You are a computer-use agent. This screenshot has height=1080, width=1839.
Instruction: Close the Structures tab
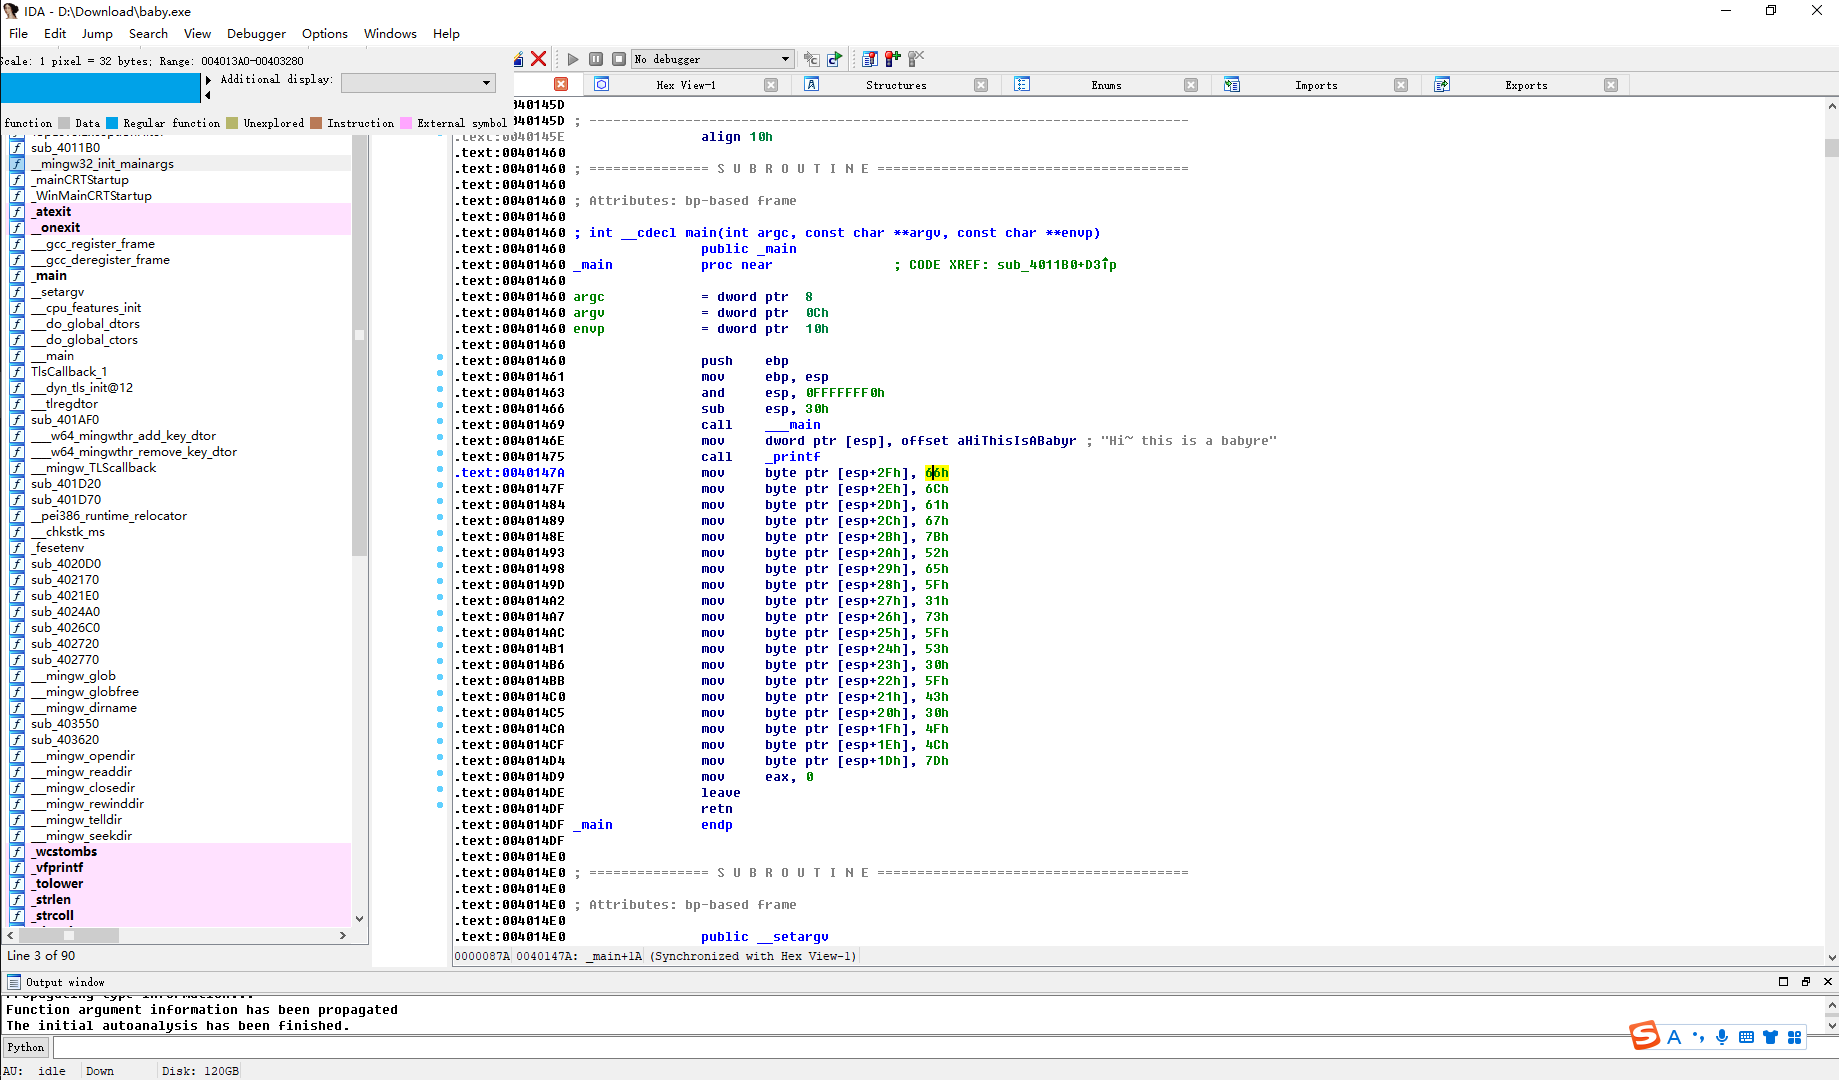981,85
